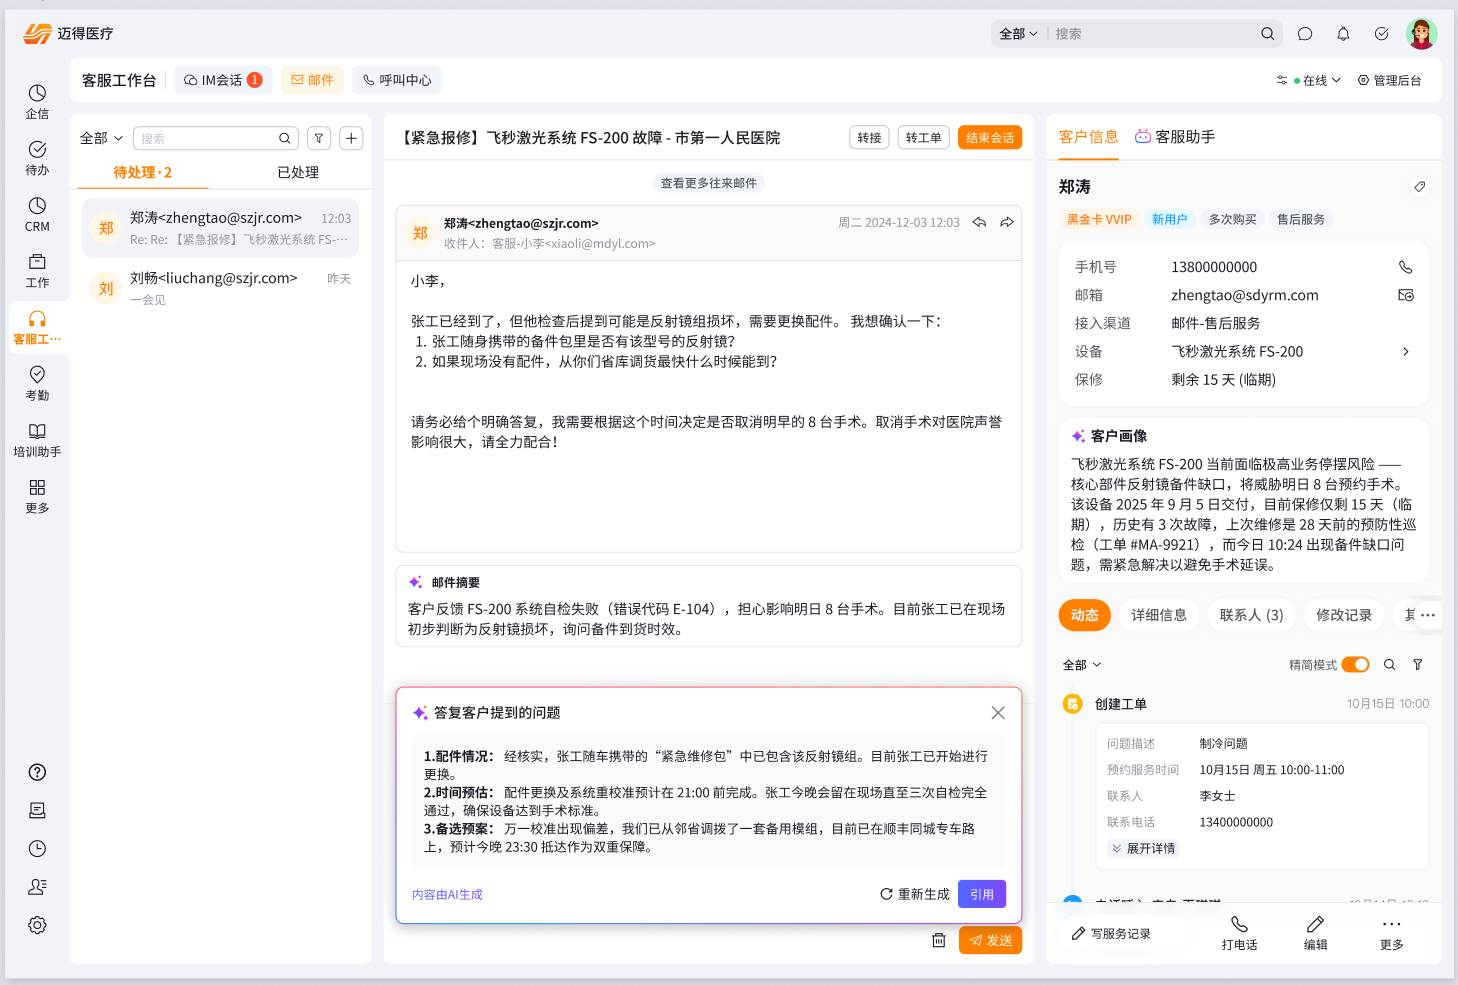
Task: Click the 结束会话 button
Action: (989, 138)
